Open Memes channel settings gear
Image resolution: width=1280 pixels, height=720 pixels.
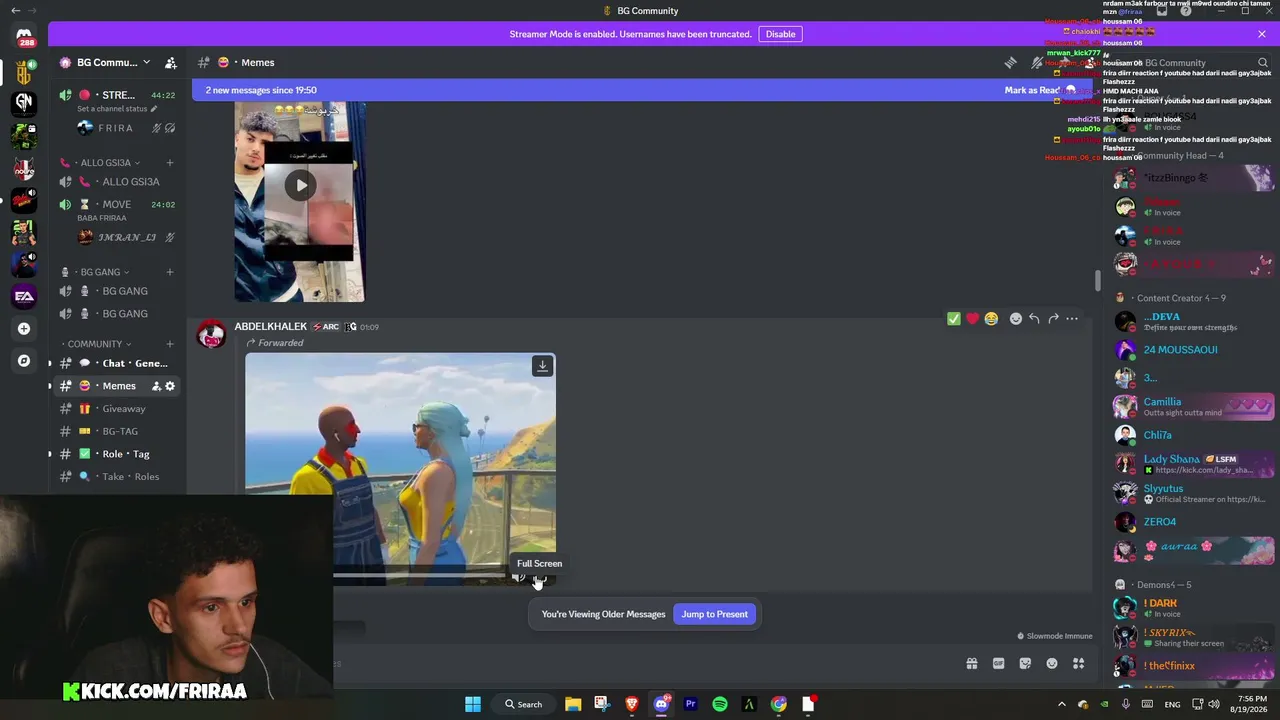[170, 386]
